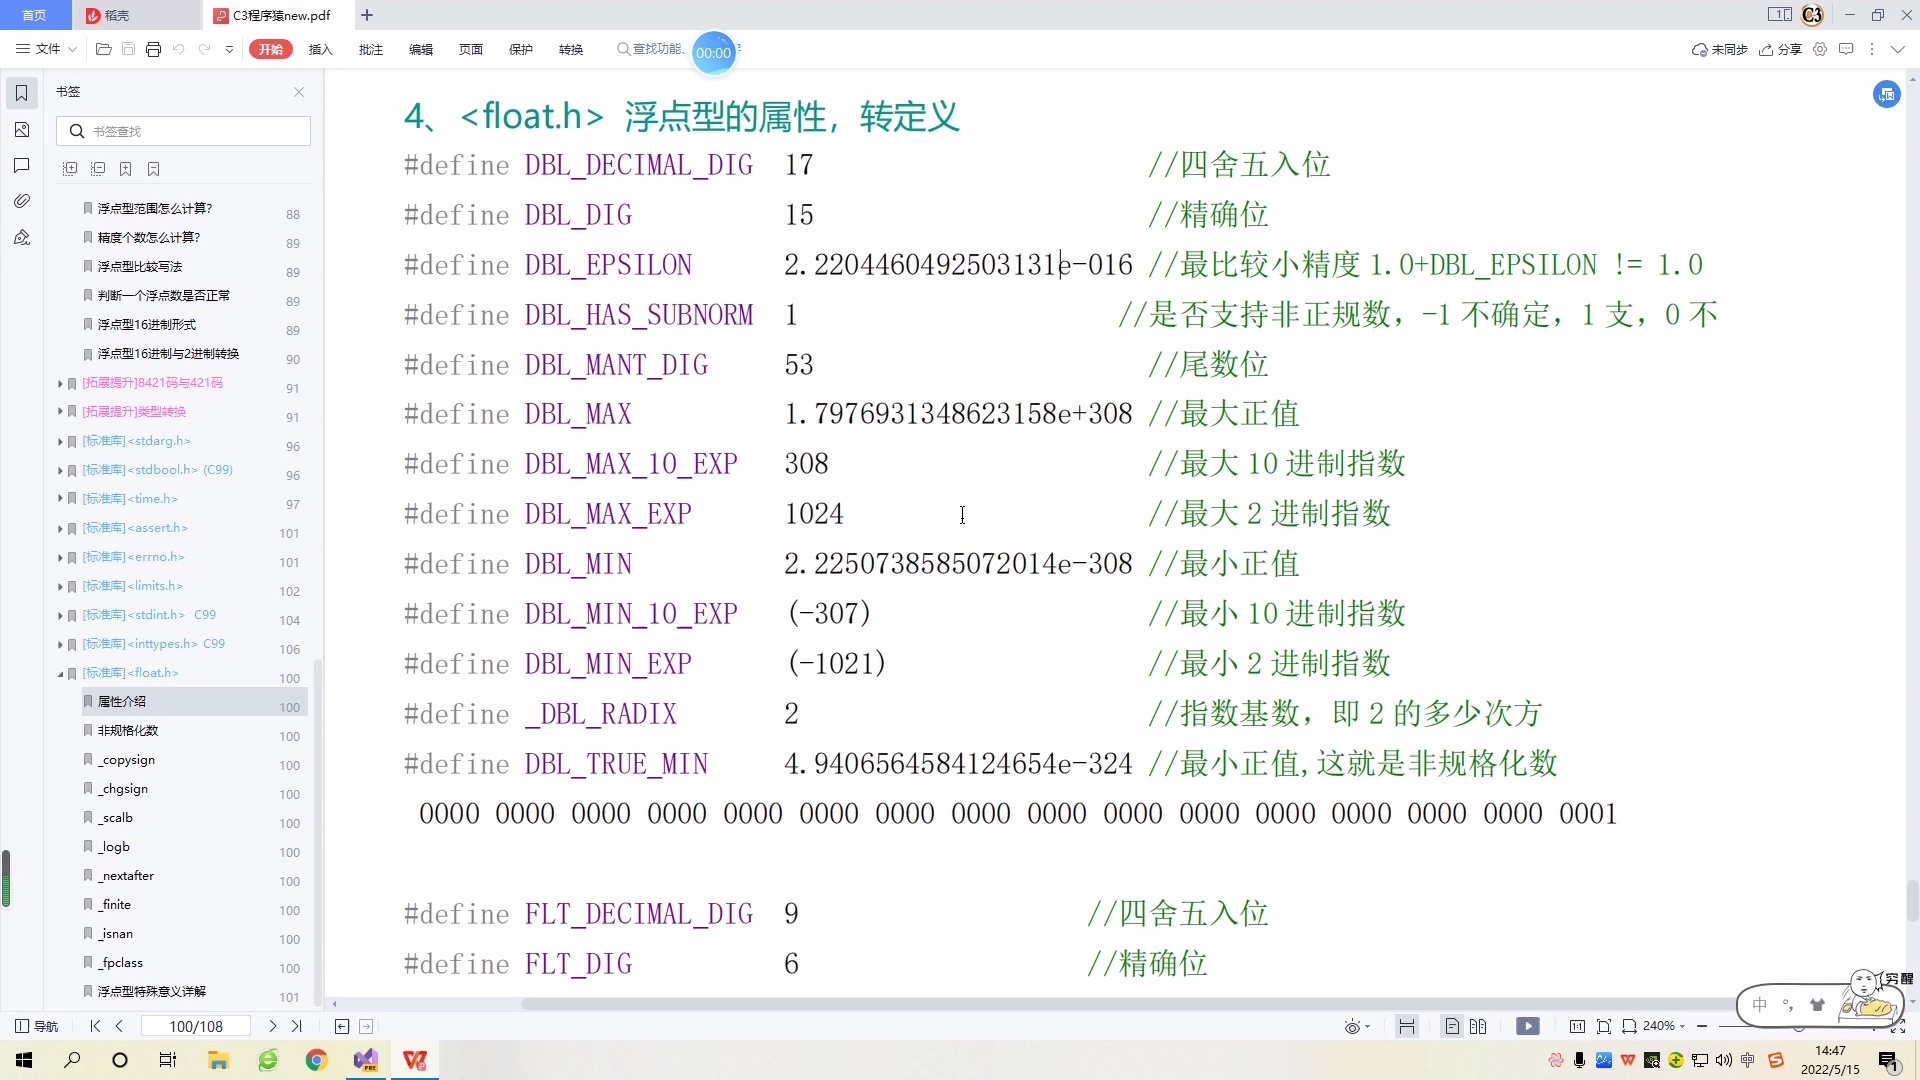1920x1080 pixels.
Task: Select the bookmarks panel icon in left sidebar
Action: tap(21, 91)
